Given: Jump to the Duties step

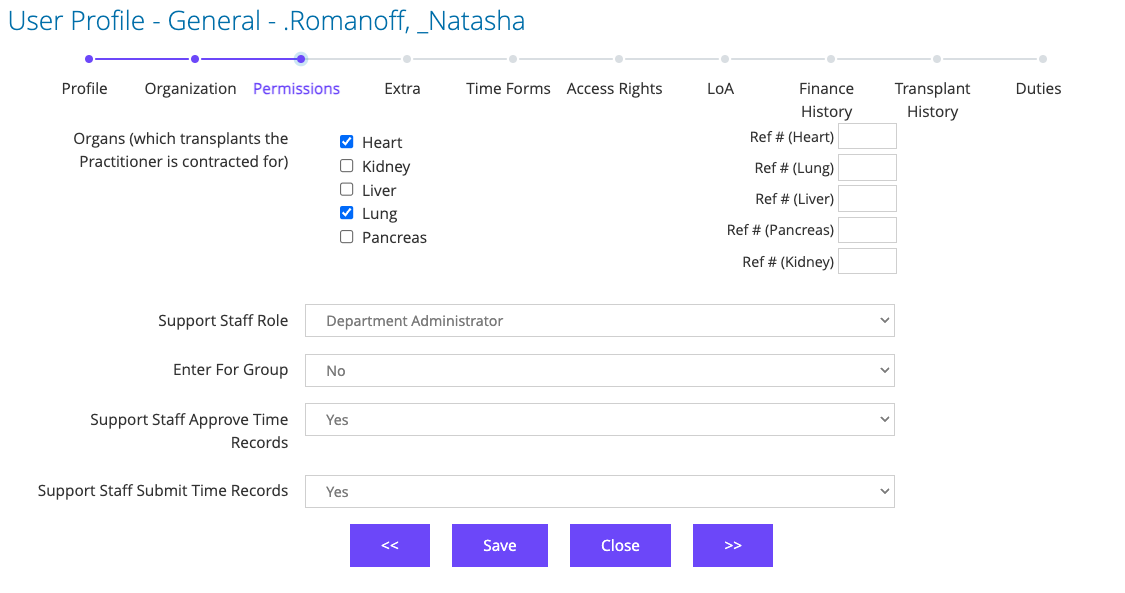Looking at the screenshot, I should [x=1038, y=88].
